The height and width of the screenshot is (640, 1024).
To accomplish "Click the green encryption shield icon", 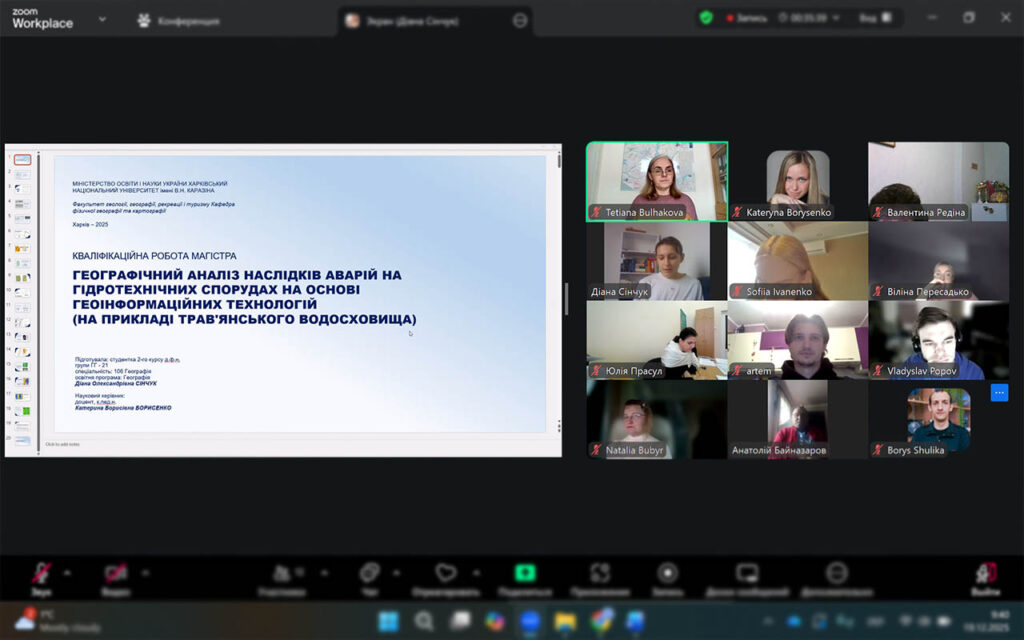I will tap(706, 18).
